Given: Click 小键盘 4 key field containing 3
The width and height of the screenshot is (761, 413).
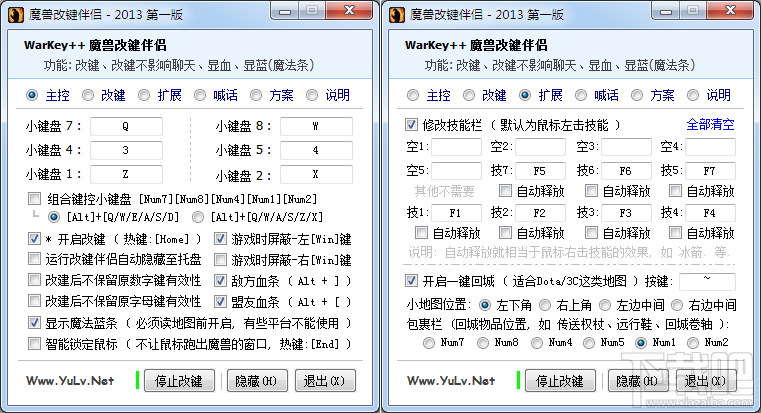Looking at the screenshot, I should click(x=126, y=150).
